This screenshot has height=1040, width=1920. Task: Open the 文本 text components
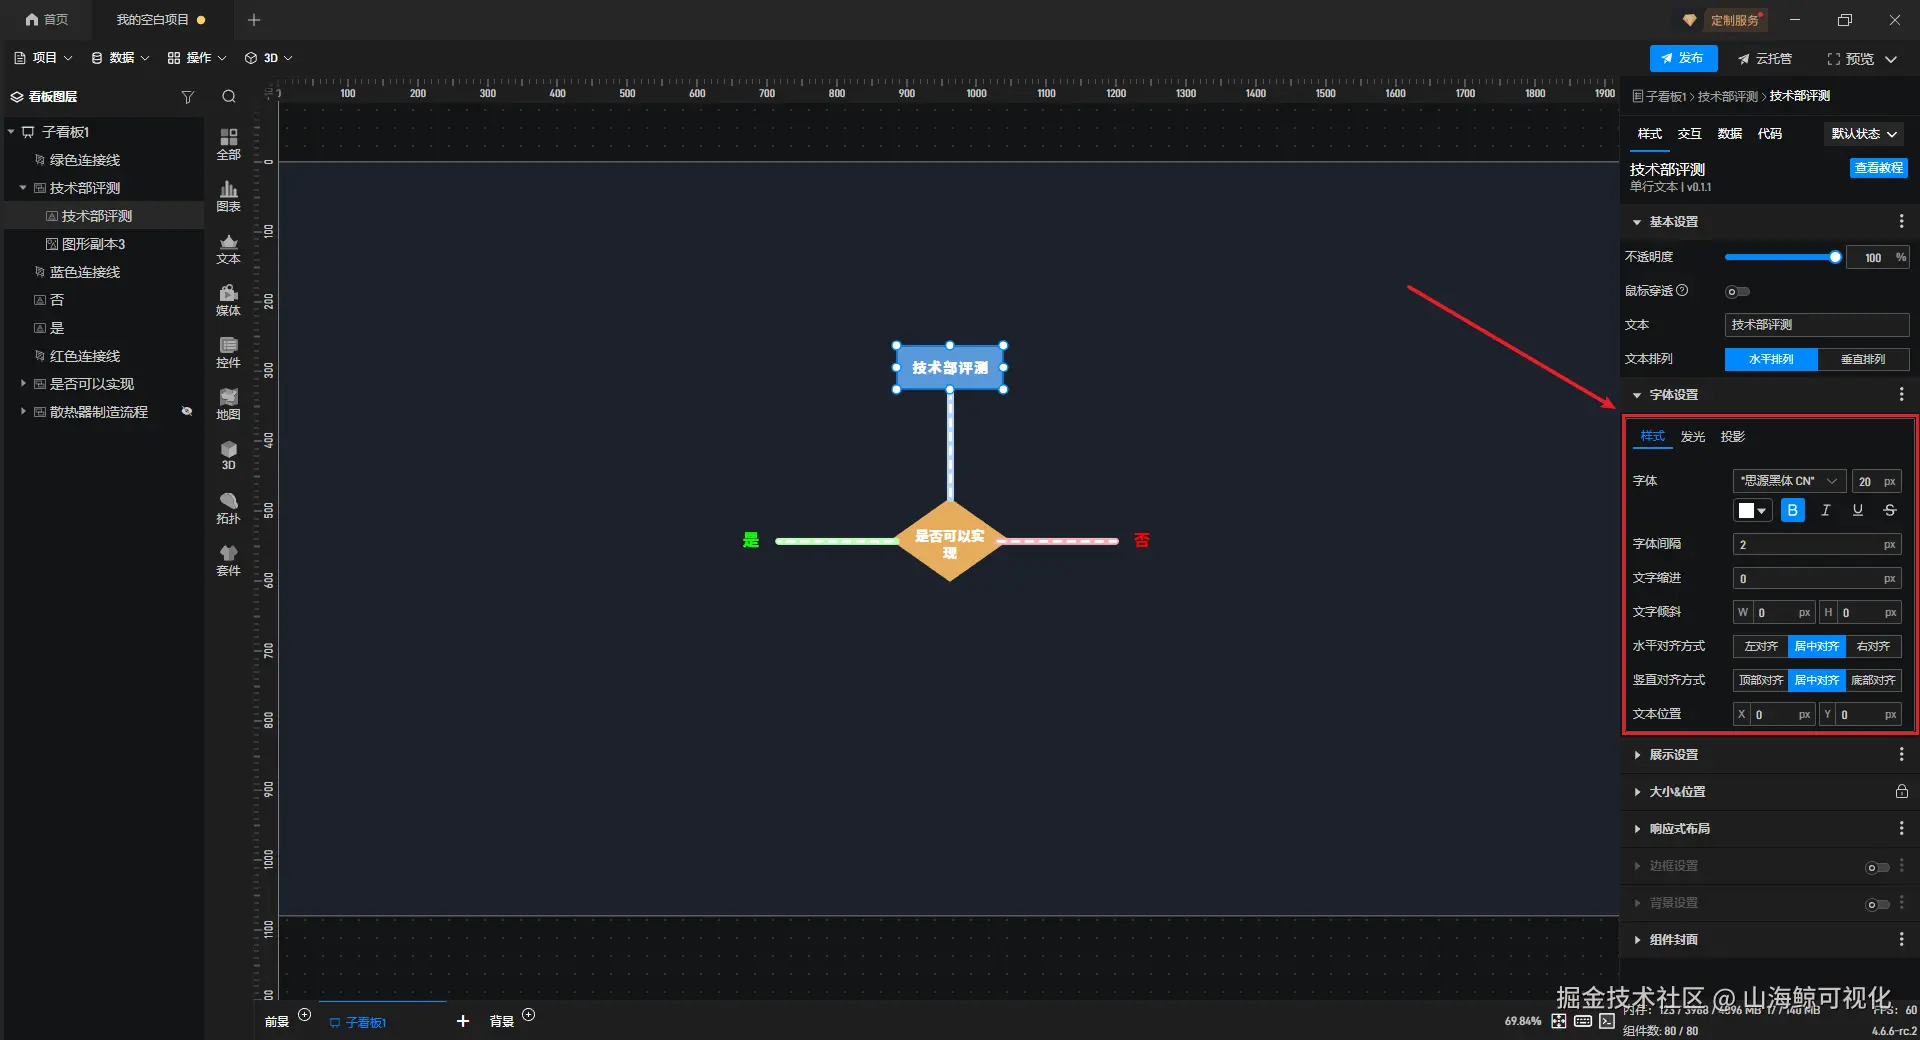229,248
